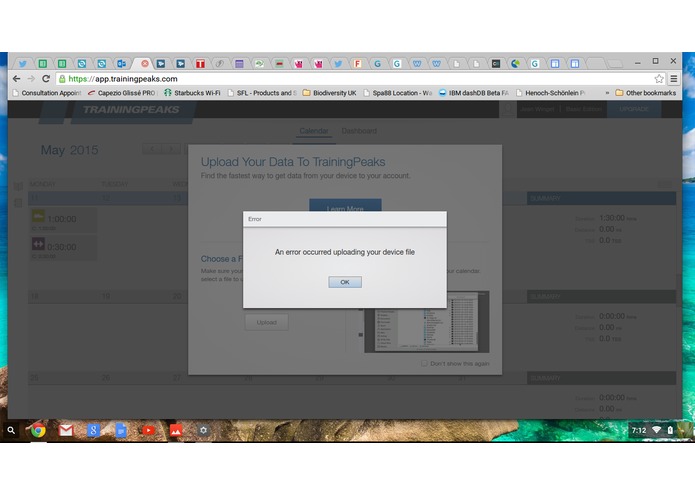Screen dimensions: 695x494
Task: Click the Error dialog title bar
Action: [x=345, y=219]
